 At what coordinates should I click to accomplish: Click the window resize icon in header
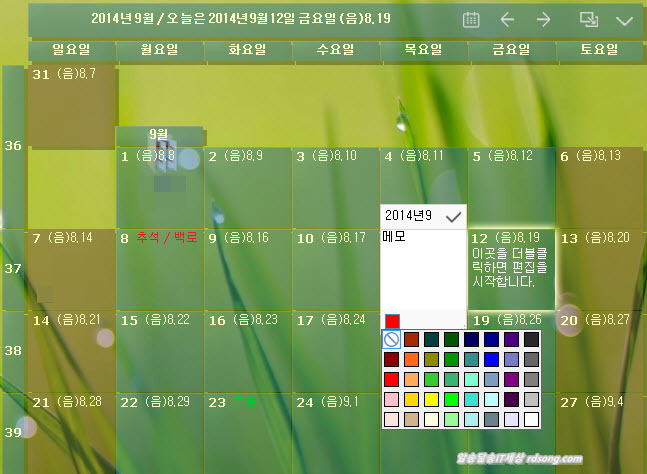coord(589,19)
